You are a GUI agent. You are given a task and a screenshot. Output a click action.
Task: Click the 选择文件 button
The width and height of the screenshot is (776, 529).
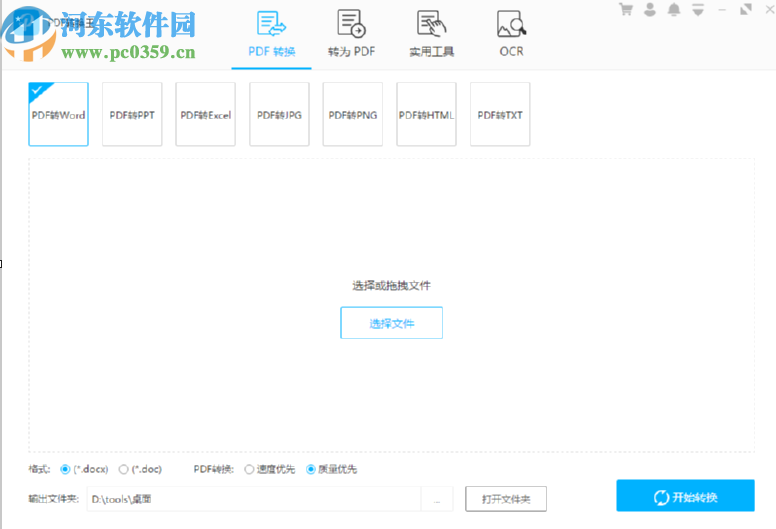391,323
